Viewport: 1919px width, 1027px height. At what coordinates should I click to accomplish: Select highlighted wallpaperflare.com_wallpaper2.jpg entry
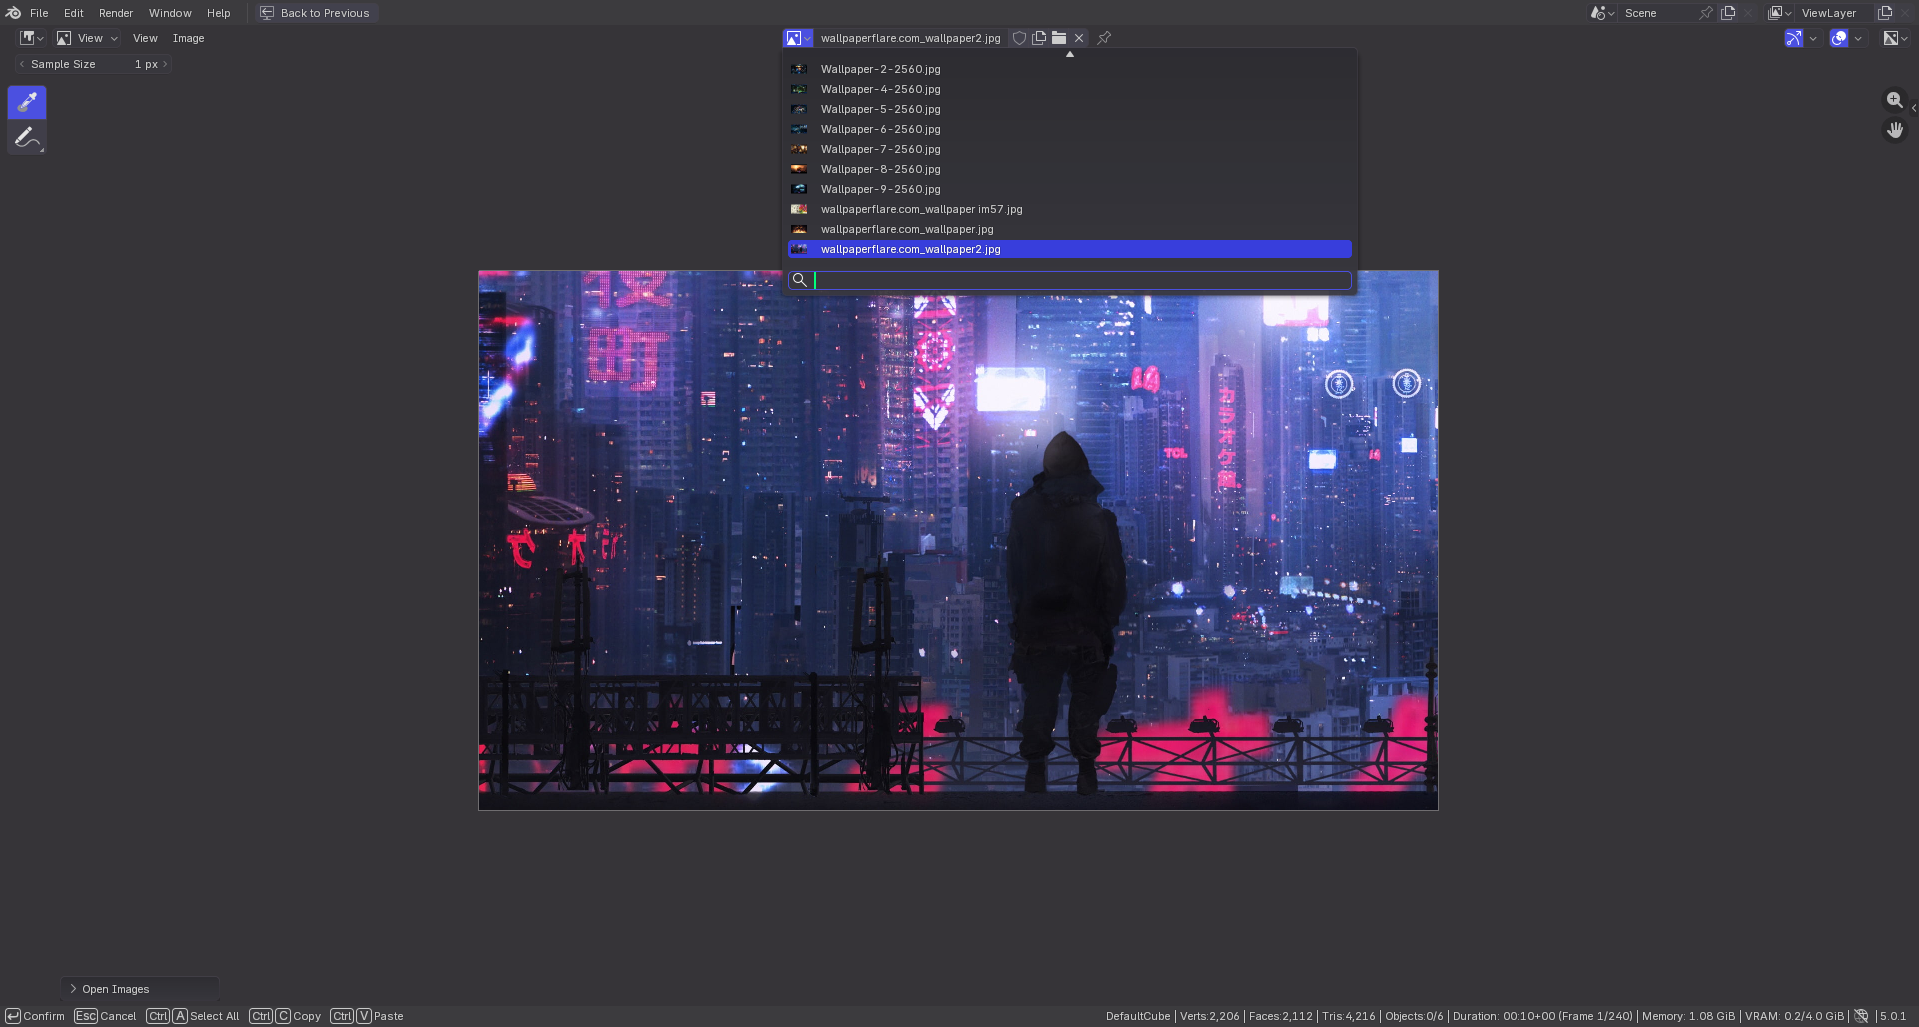1070,249
